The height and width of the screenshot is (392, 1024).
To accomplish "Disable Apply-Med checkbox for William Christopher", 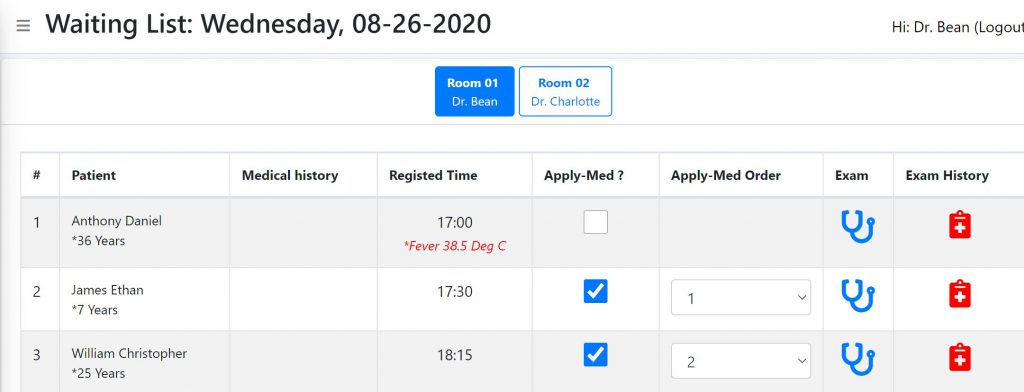I will tap(596, 355).
